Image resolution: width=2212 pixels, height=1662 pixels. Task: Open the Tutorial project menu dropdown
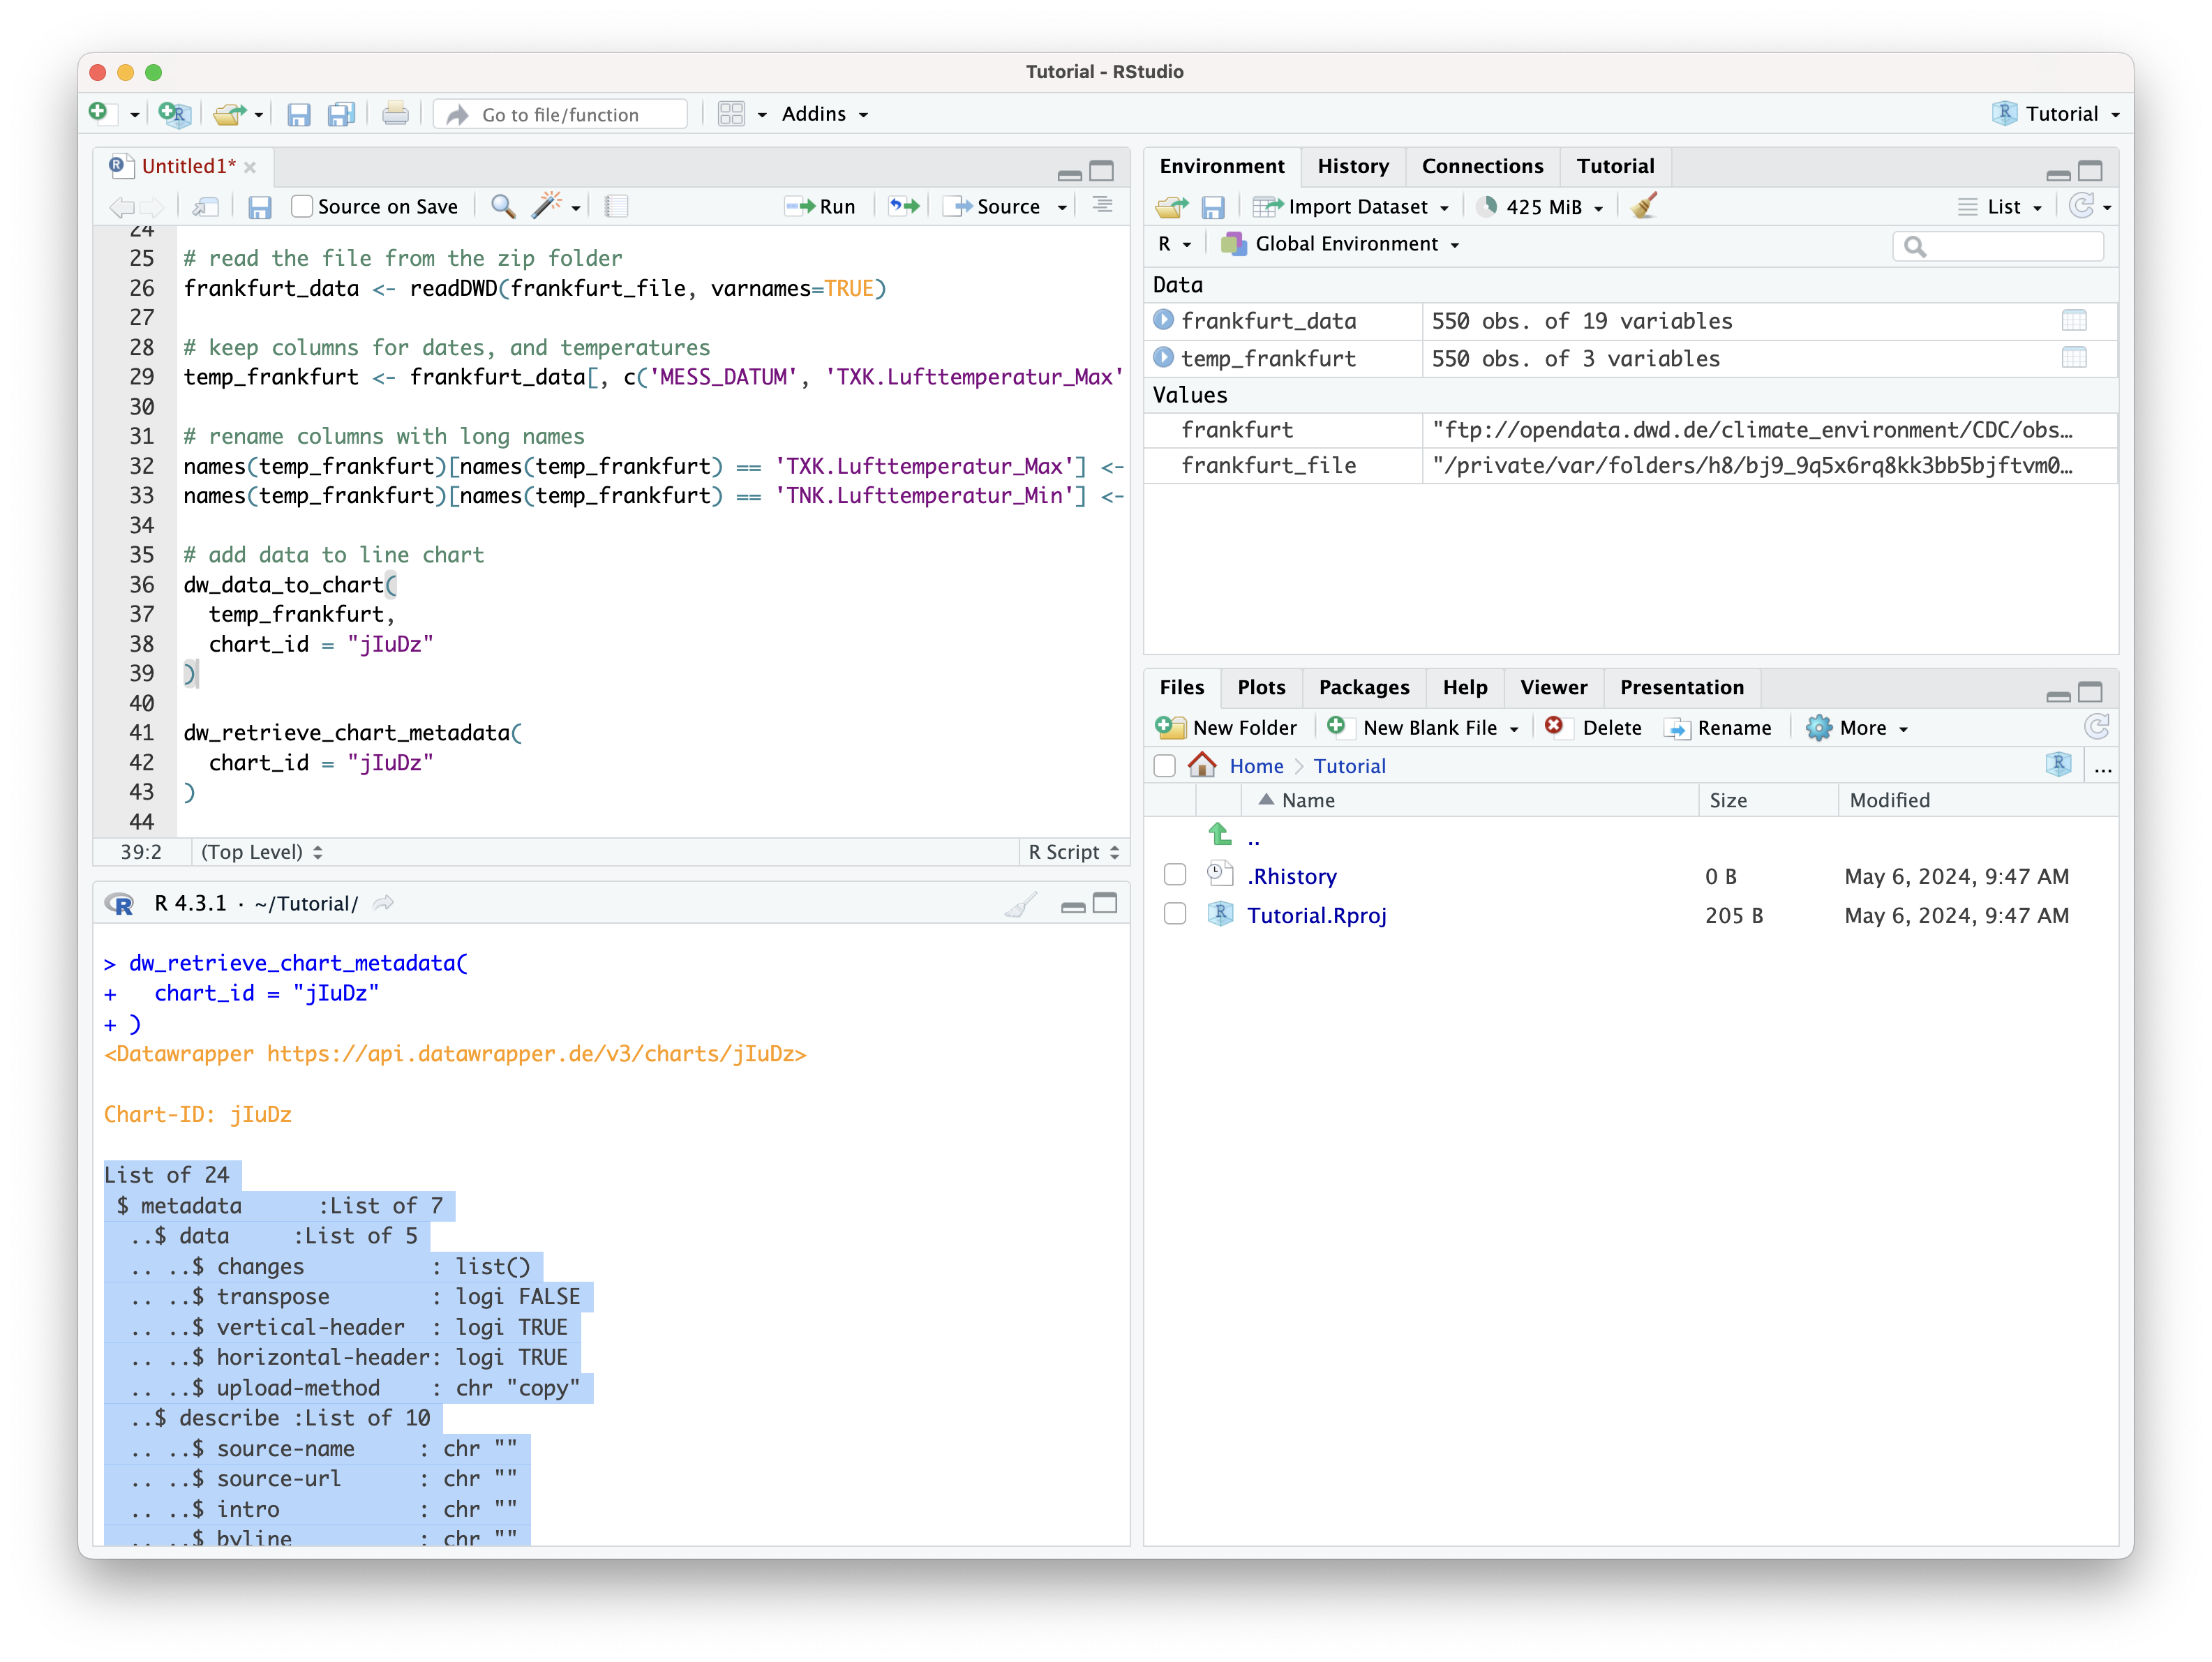coord(2058,114)
